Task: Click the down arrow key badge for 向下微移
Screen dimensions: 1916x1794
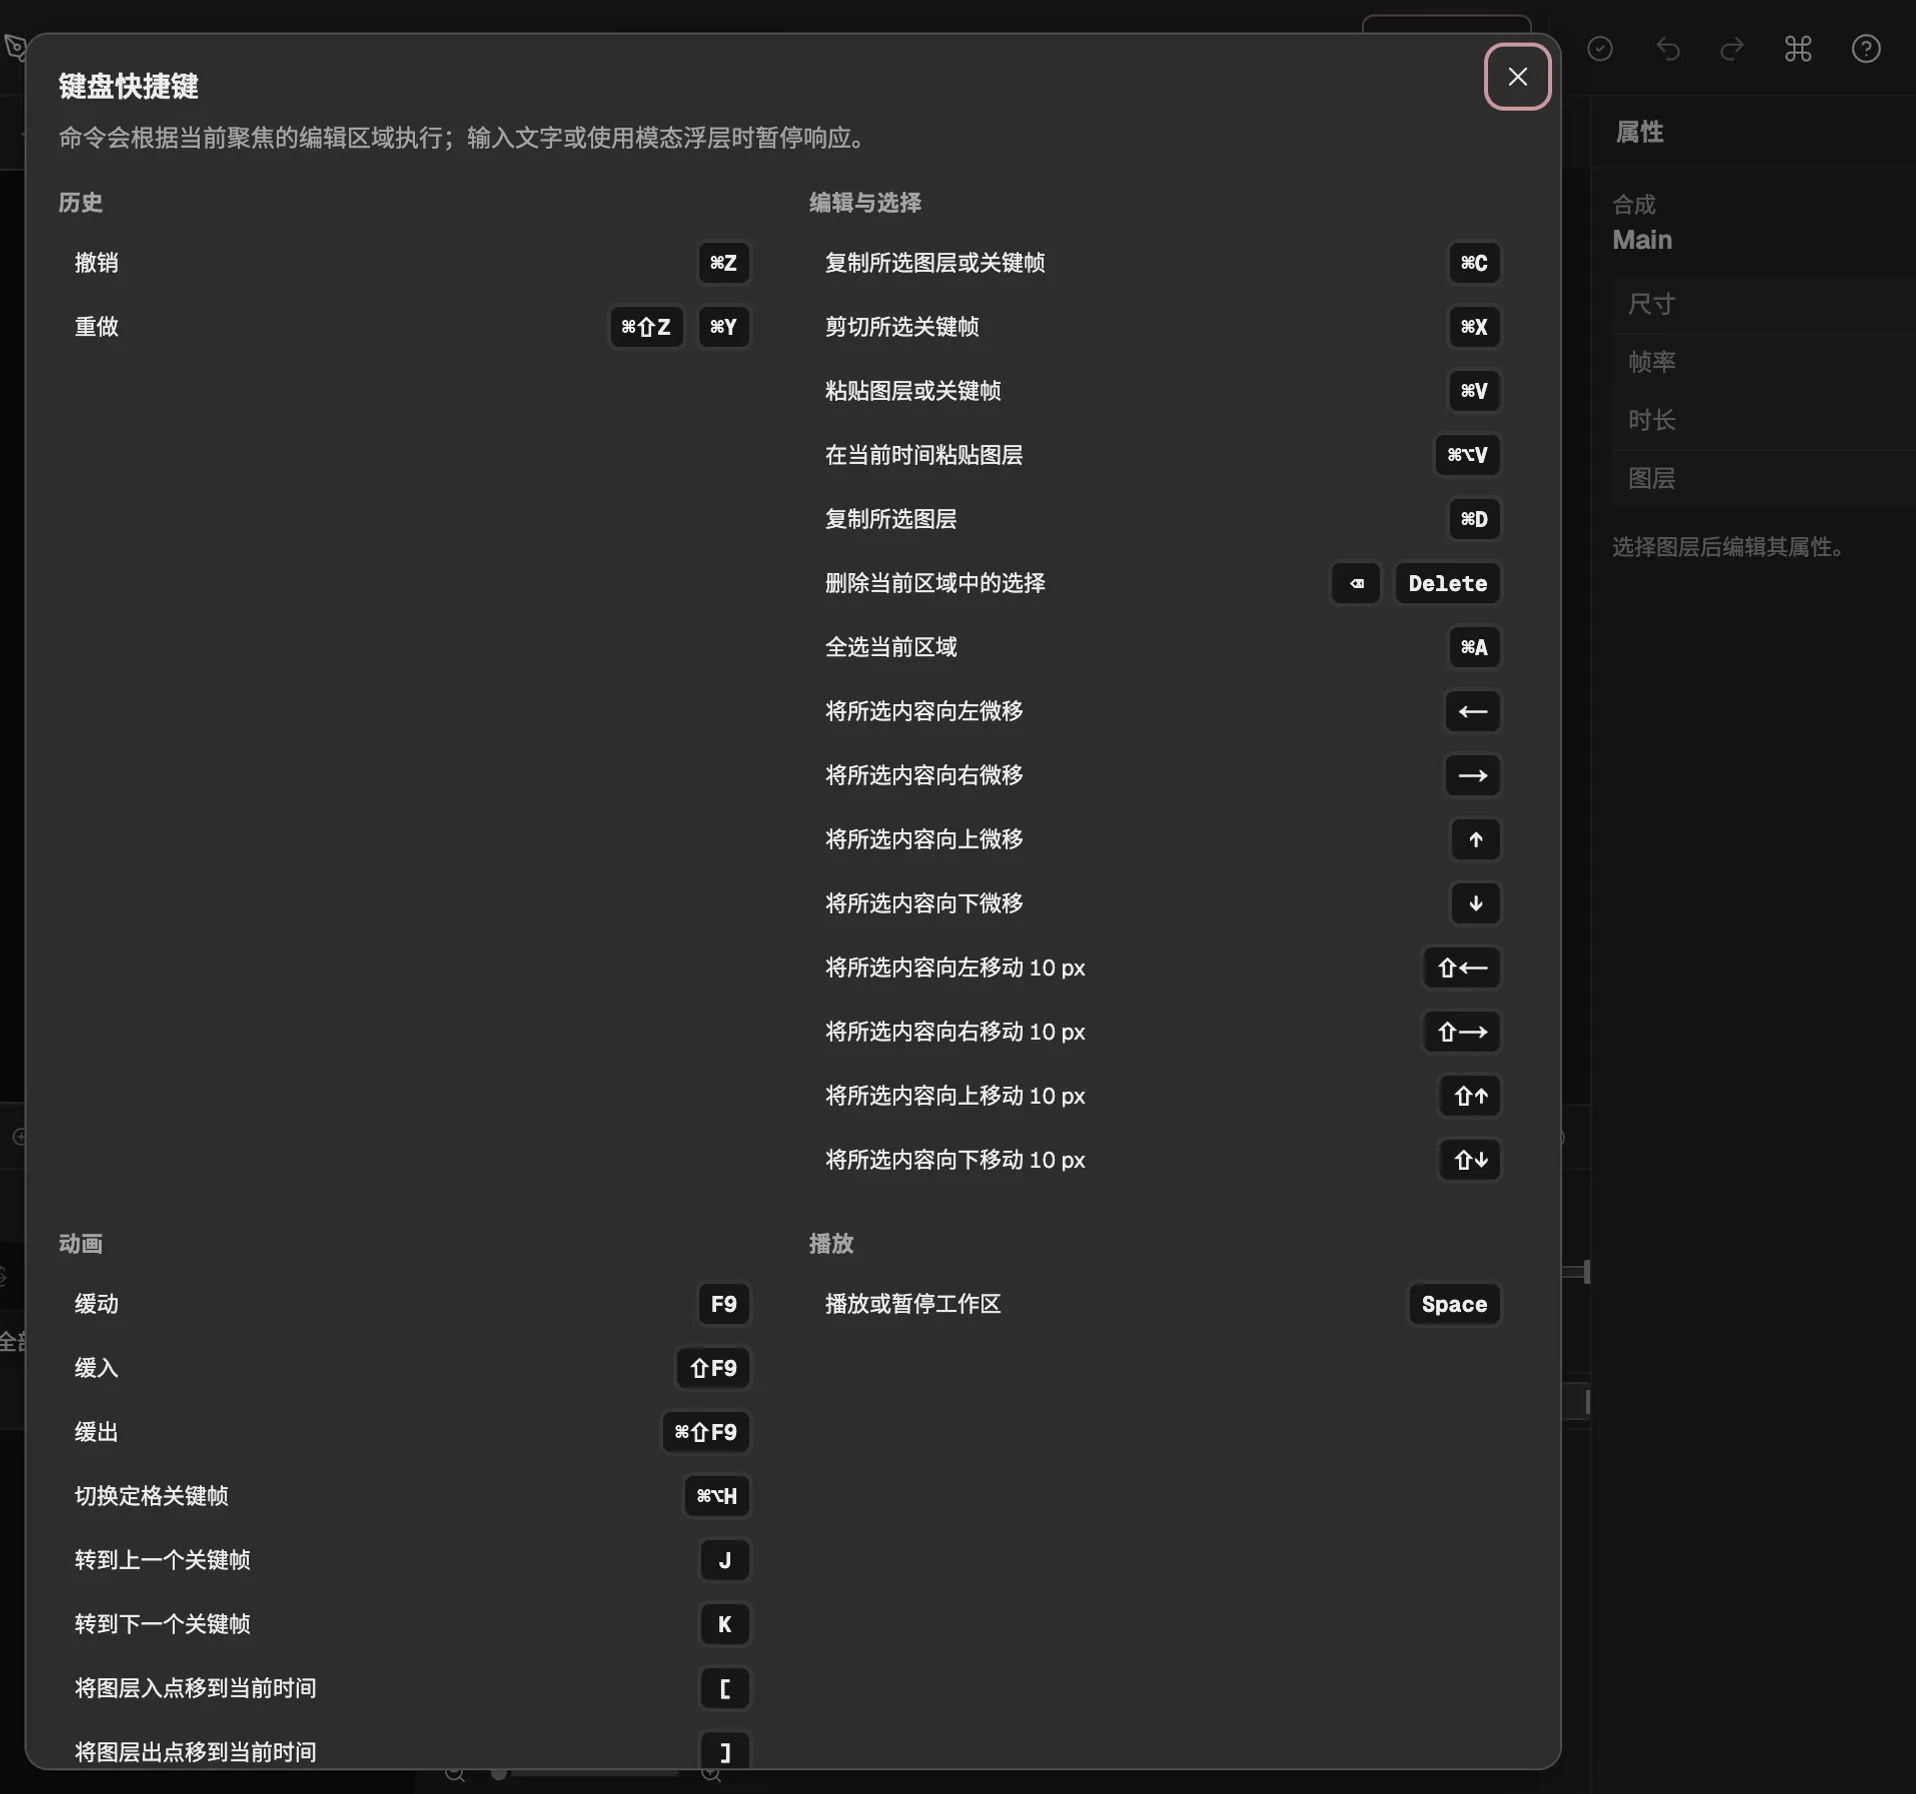Action: point(1475,903)
